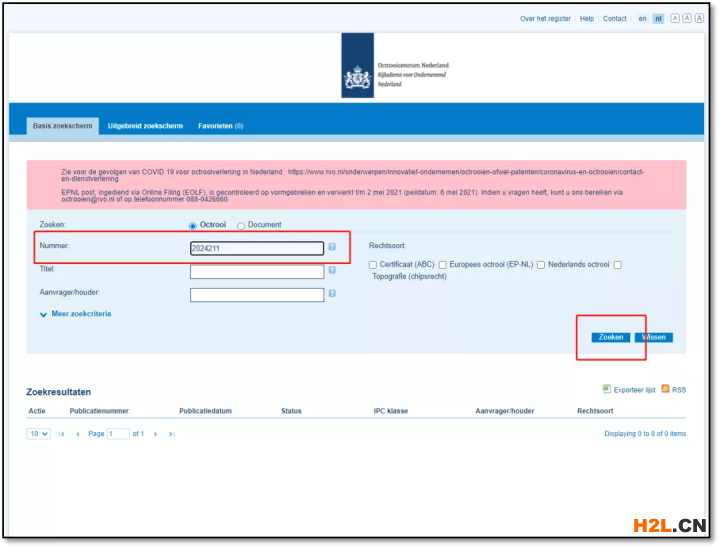
Task: Open the Over het register link
Action: click(545, 18)
